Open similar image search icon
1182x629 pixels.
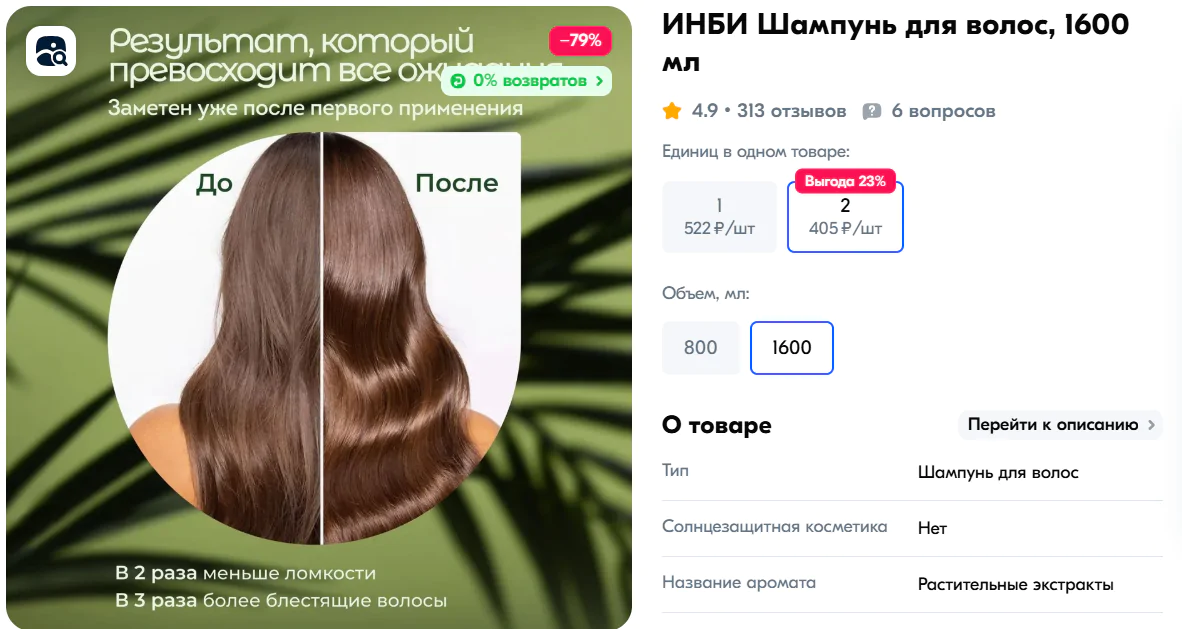(x=51, y=51)
